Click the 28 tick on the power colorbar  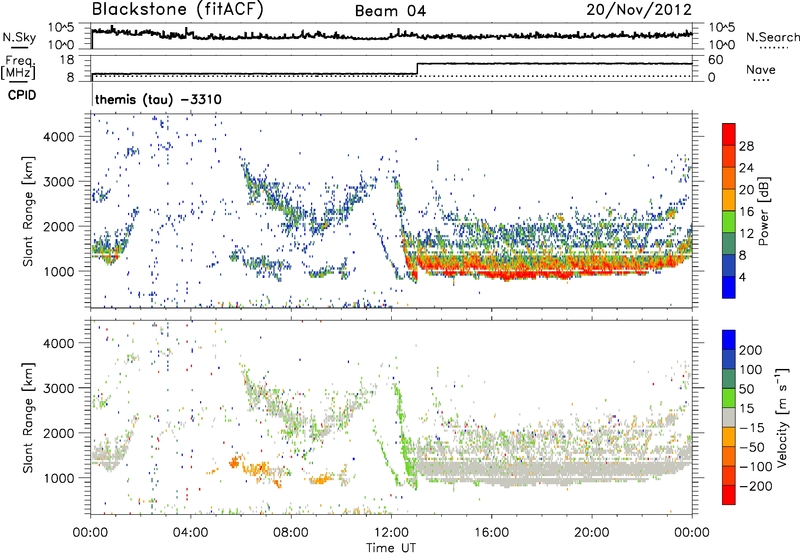746,146
